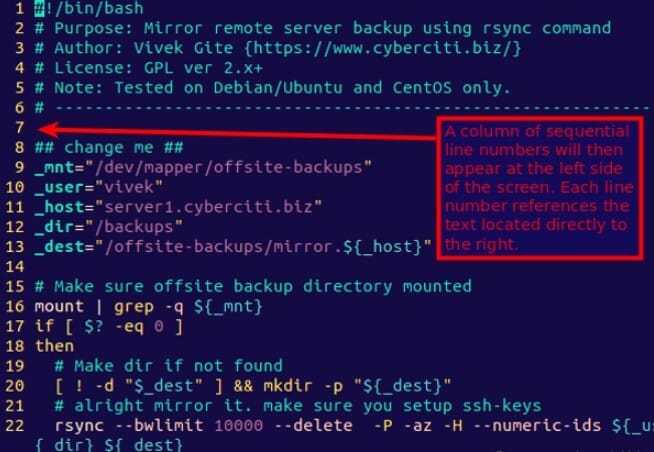Click the if statement on line 17

109,326
